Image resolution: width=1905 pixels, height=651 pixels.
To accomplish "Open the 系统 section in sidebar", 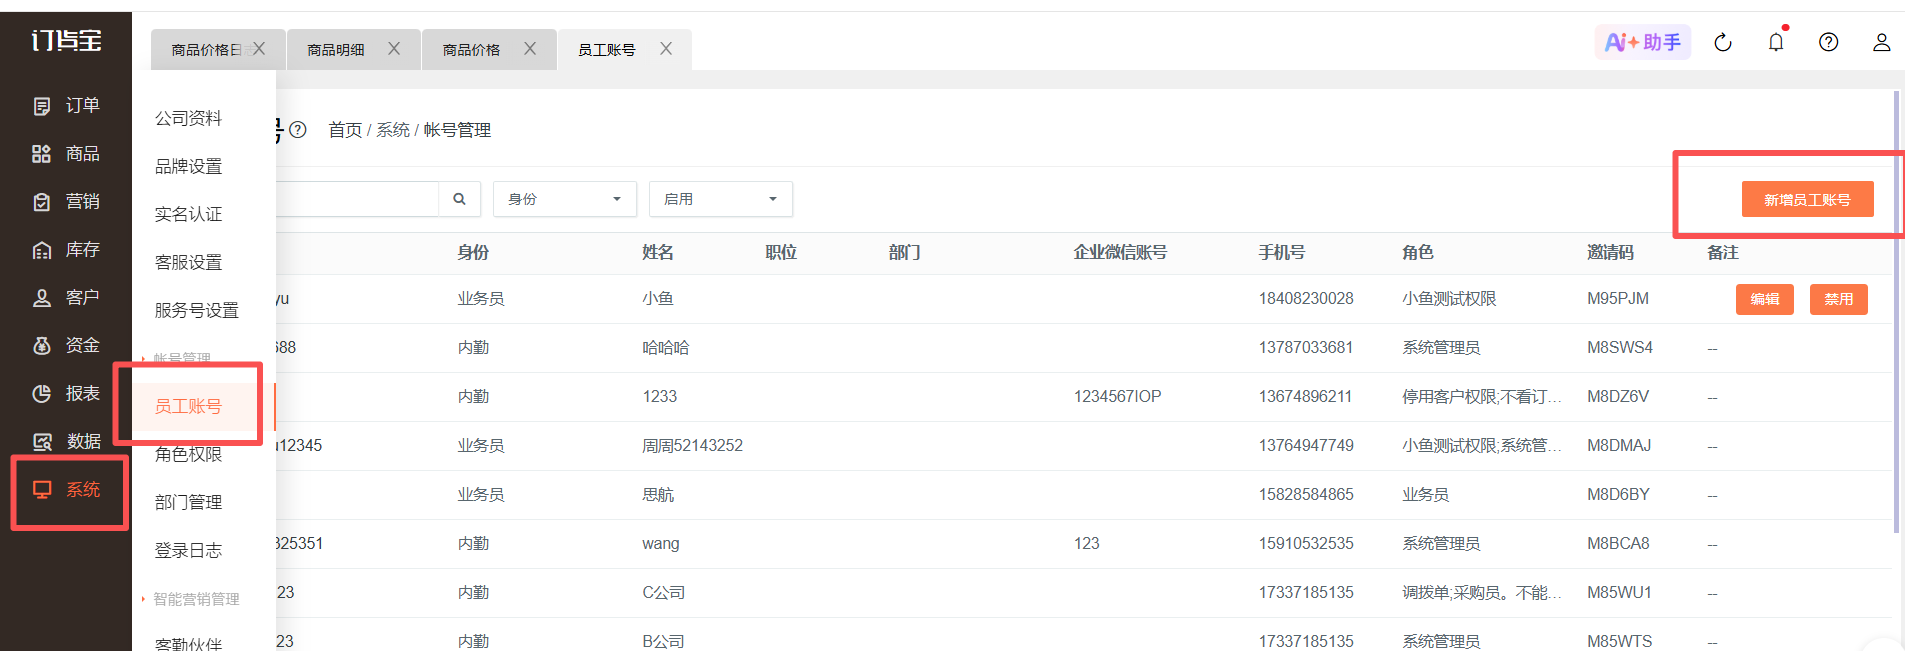I will [66, 490].
